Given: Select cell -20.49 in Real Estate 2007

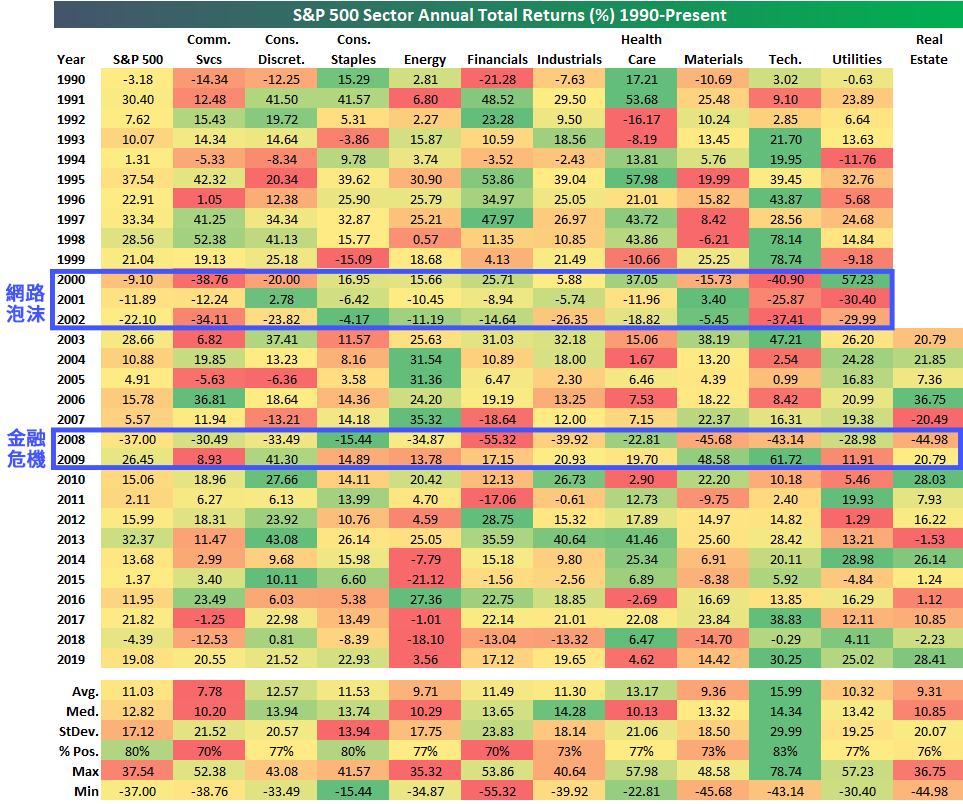Looking at the screenshot, I should [929, 420].
